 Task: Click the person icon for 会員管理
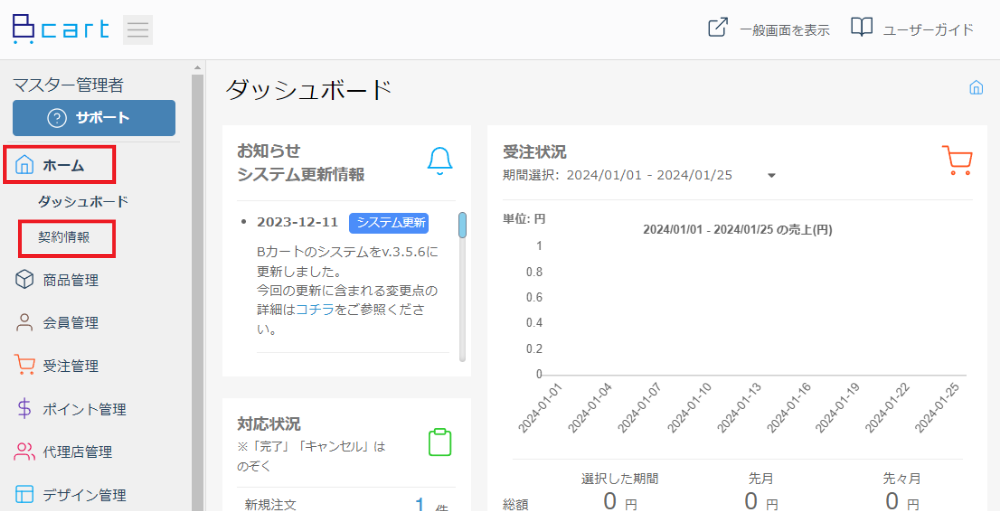[x=24, y=323]
